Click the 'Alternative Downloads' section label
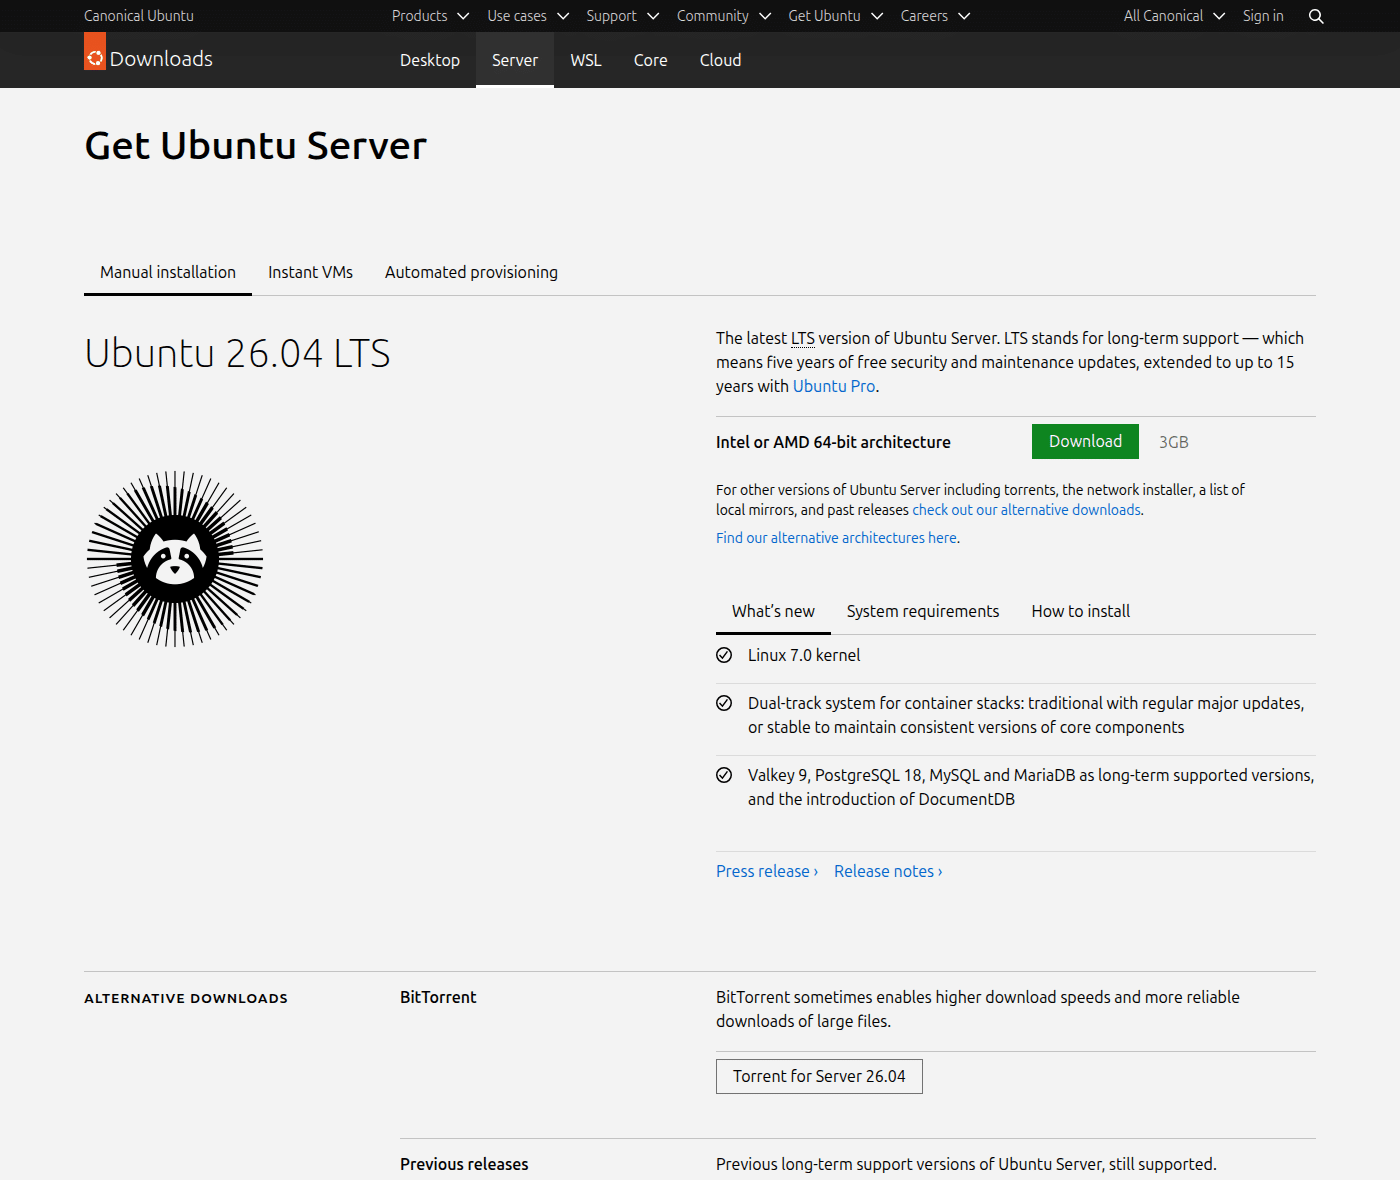This screenshot has width=1400, height=1180. tap(186, 998)
